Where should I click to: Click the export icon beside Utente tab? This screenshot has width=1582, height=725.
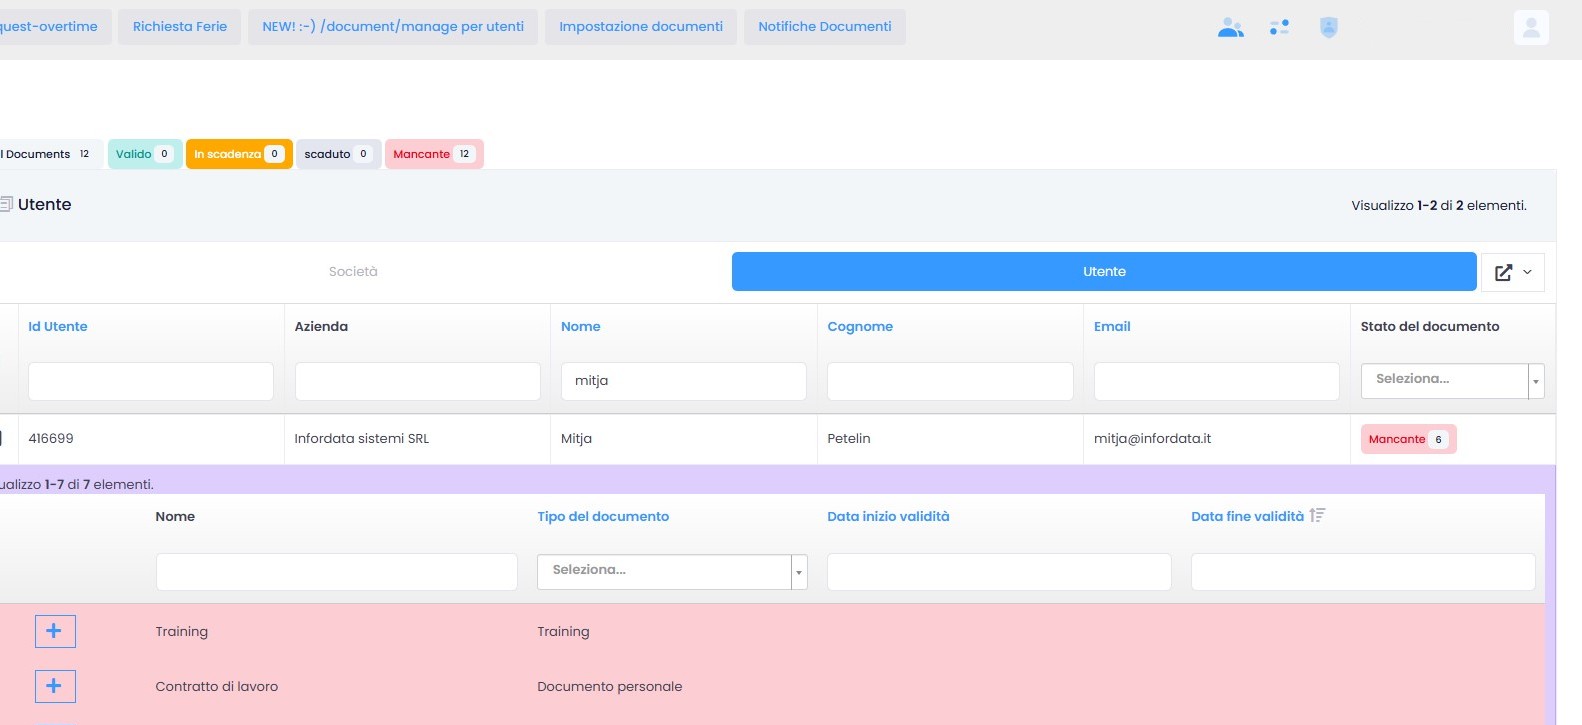(x=1513, y=272)
